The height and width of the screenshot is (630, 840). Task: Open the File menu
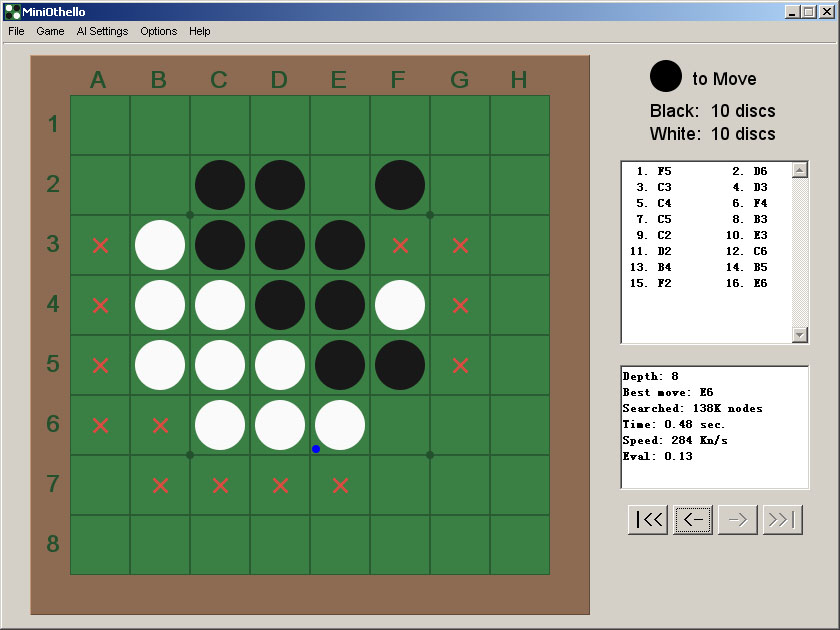[x=16, y=31]
